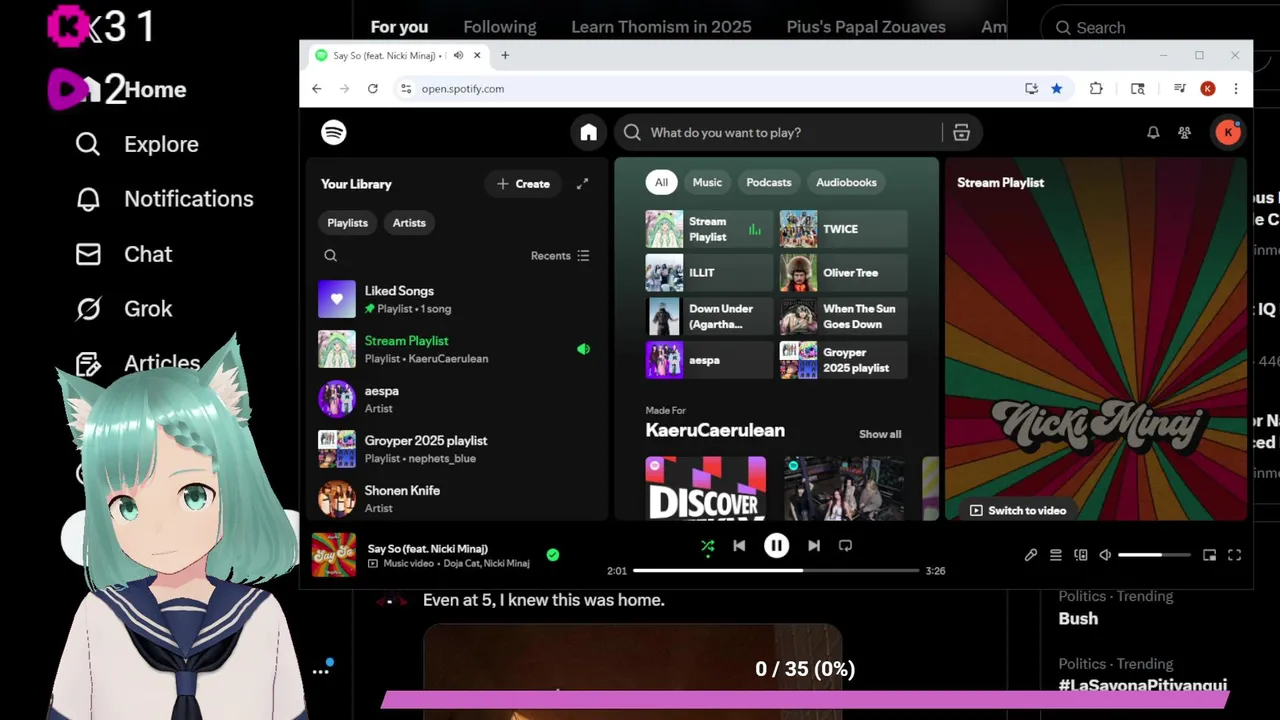This screenshot has width=1280, height=720.
Task: Open Notifications in X sidebar
Action: [165, 199]
